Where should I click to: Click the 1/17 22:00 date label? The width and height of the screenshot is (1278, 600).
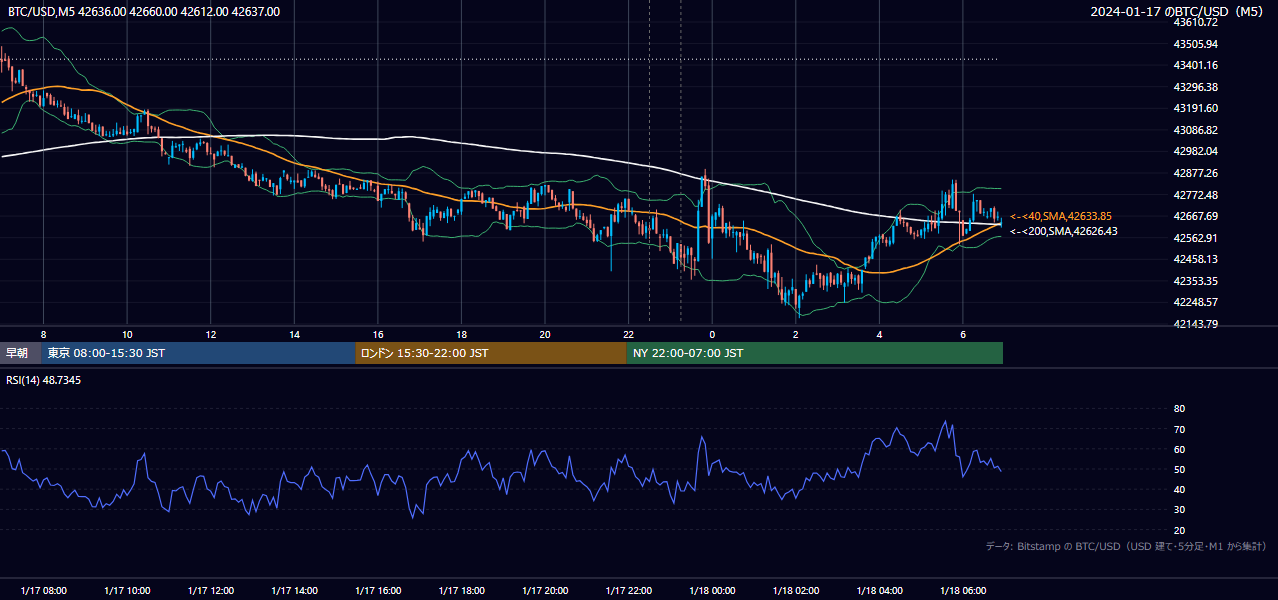click(x=628, y=591)
